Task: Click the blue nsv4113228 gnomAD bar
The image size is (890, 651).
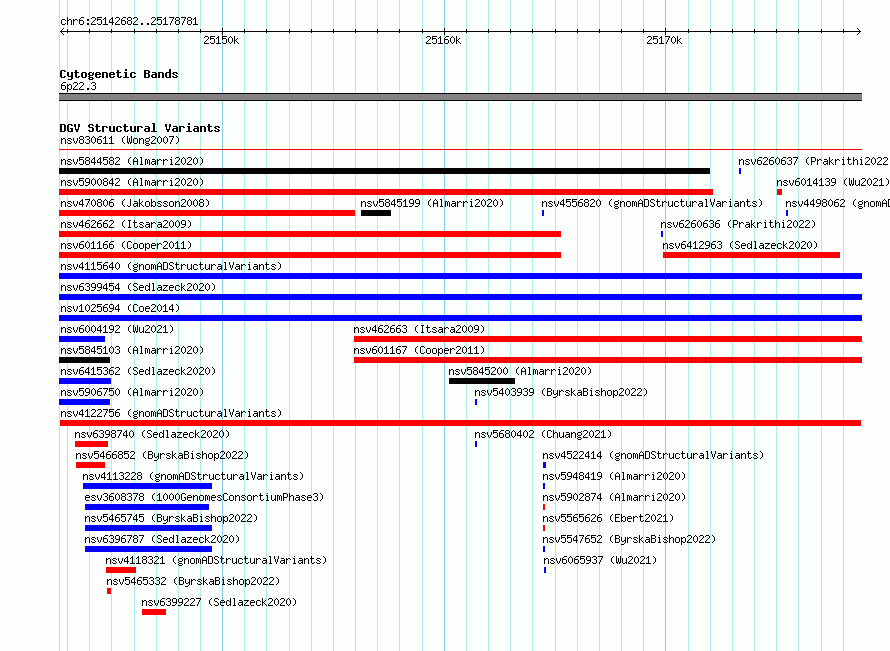Action: click(x=148, y=486)
